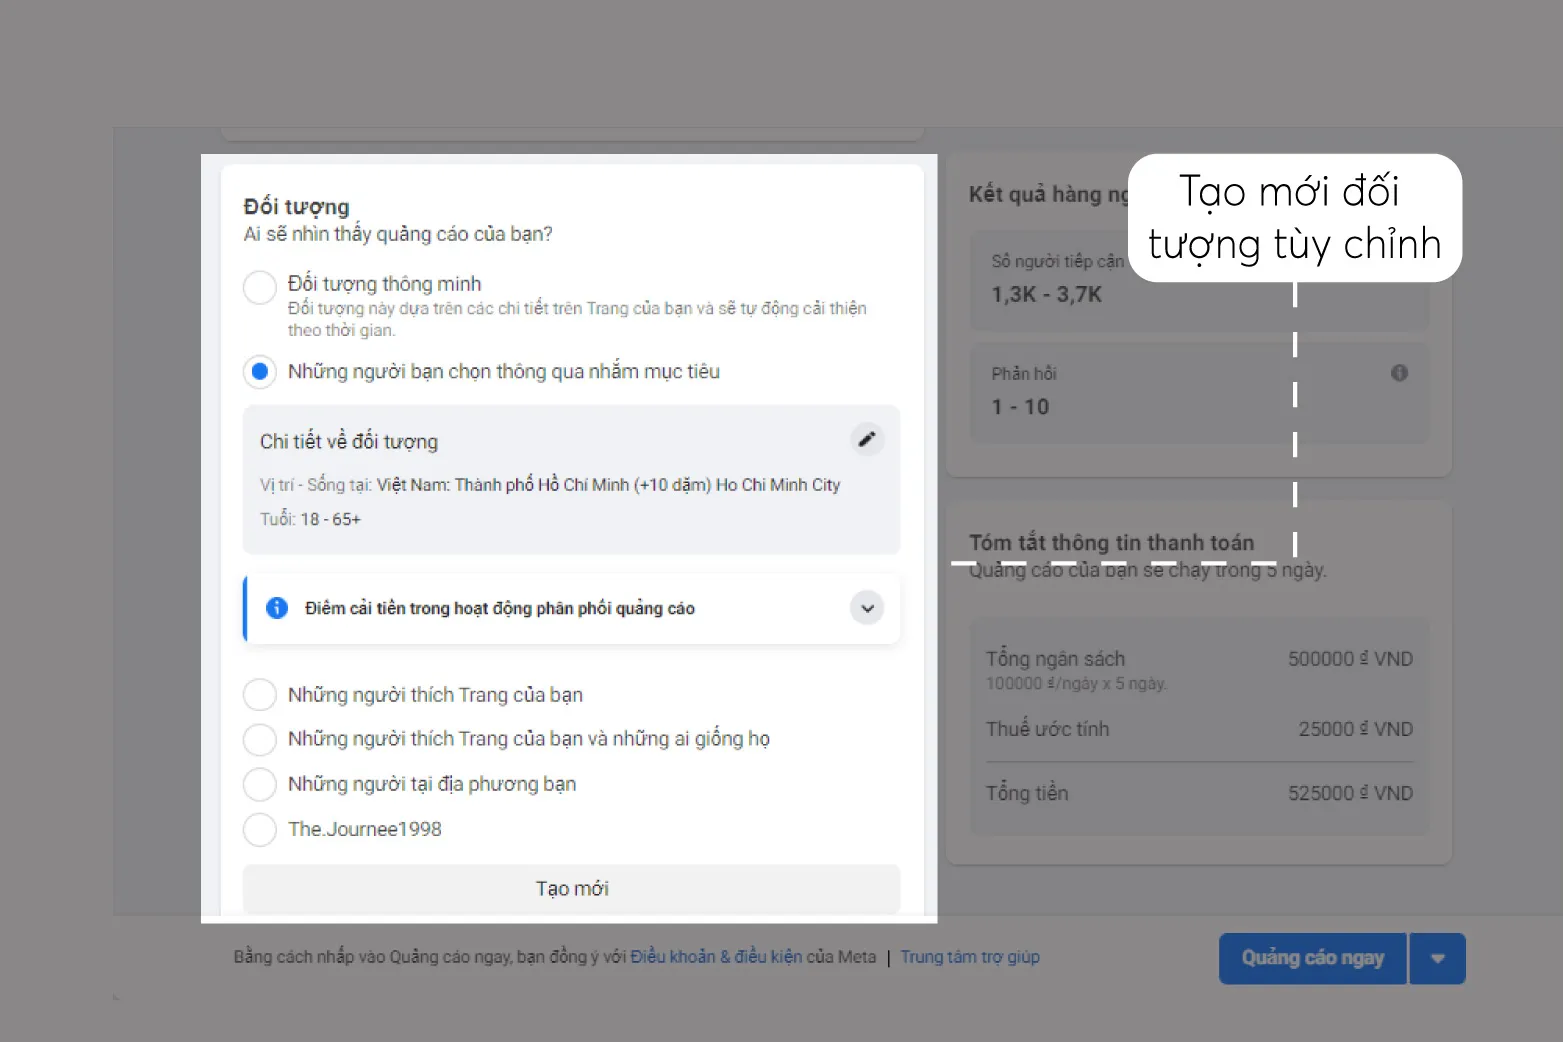Image resolution: width=1563 pixels, height=1042 pixels.
Task: Click the 'Tạo mới đối tượng tùy chỉnh' callout label
Action: tap(1294, 218)
